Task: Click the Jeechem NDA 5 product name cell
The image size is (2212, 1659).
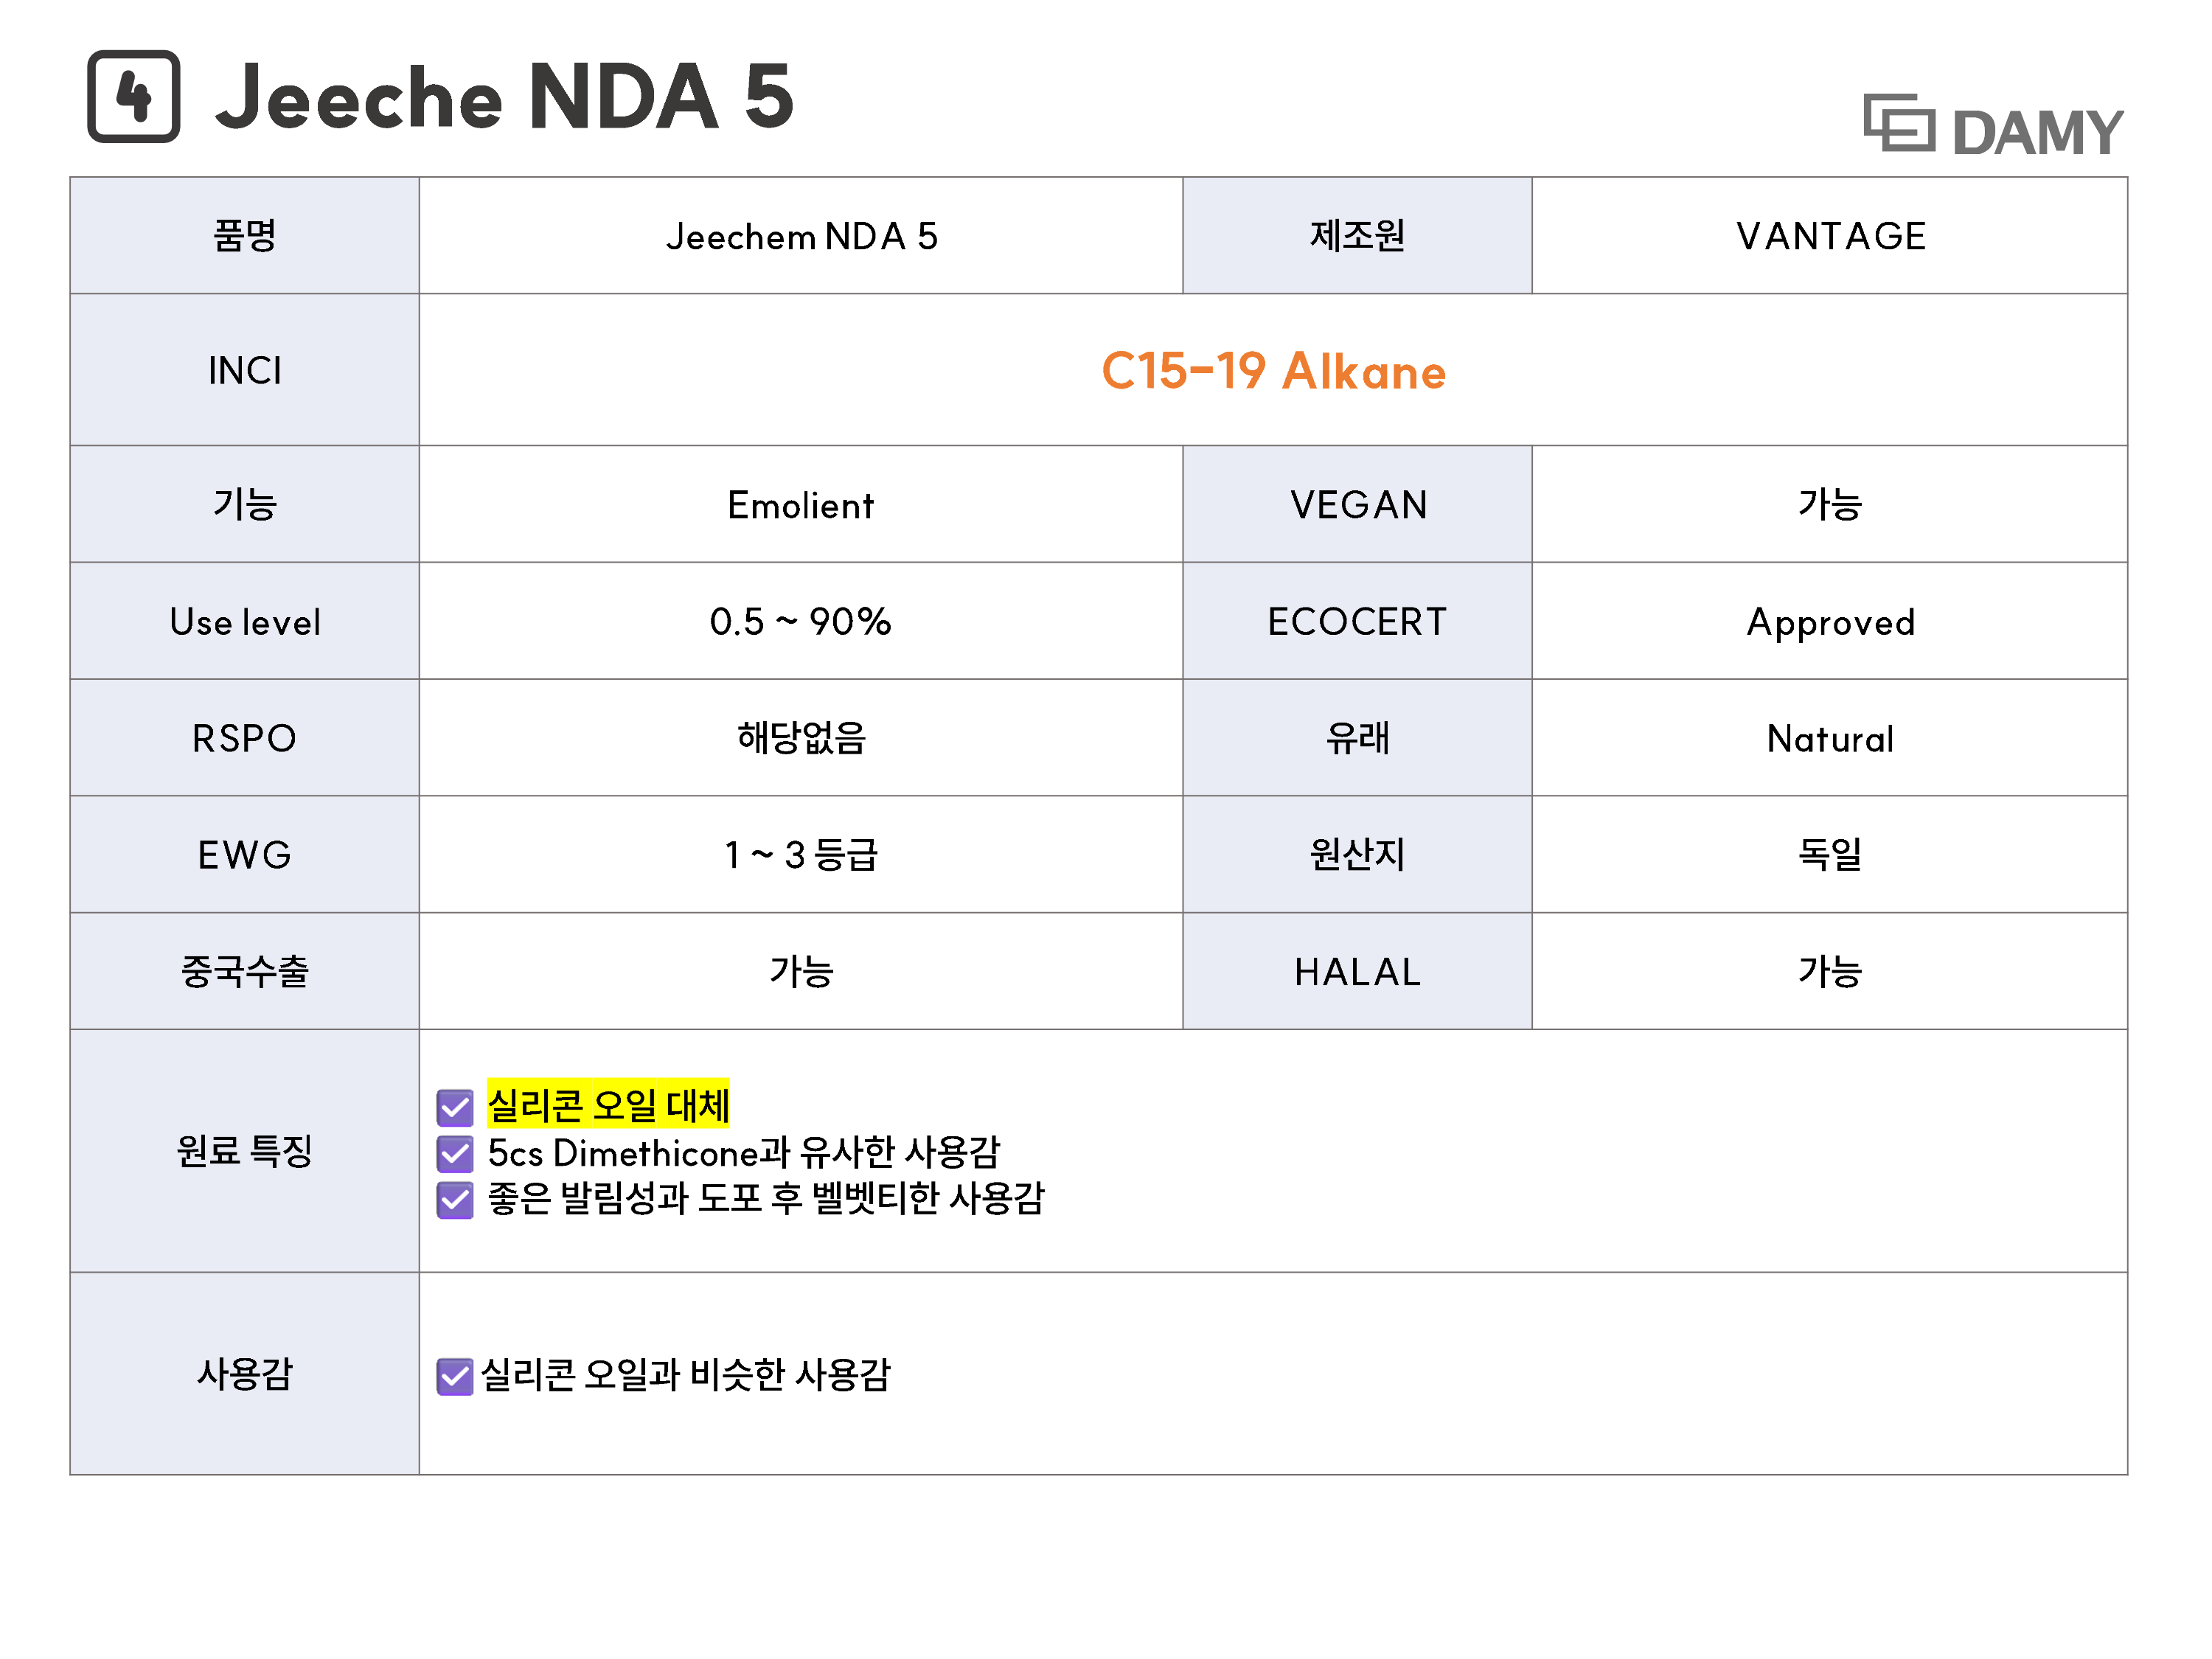Action: [801, 236]
